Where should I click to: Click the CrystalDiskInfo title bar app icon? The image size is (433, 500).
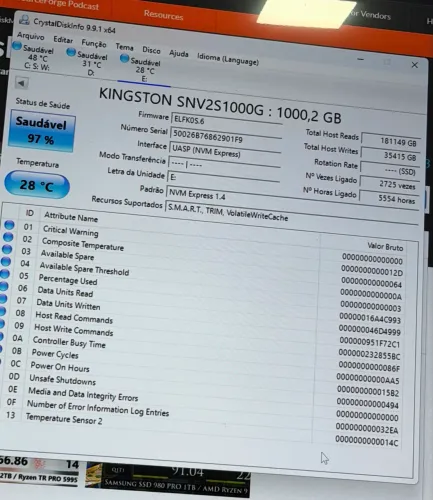coord(24,20)
